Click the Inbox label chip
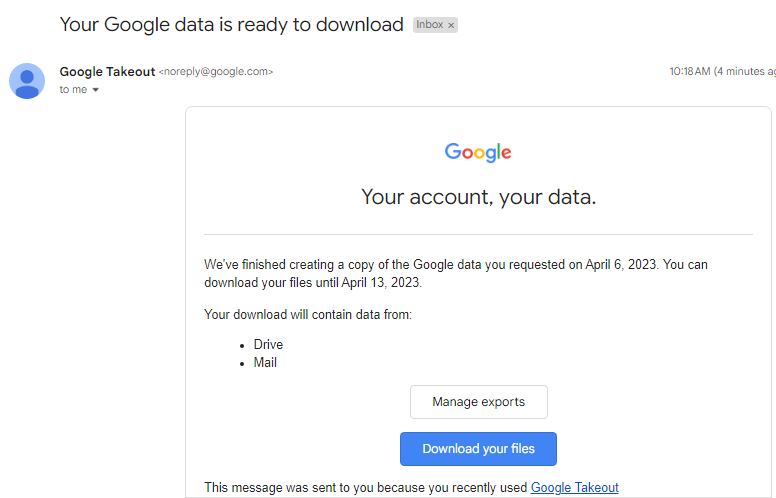776x498 pixels. pos(429,25)
